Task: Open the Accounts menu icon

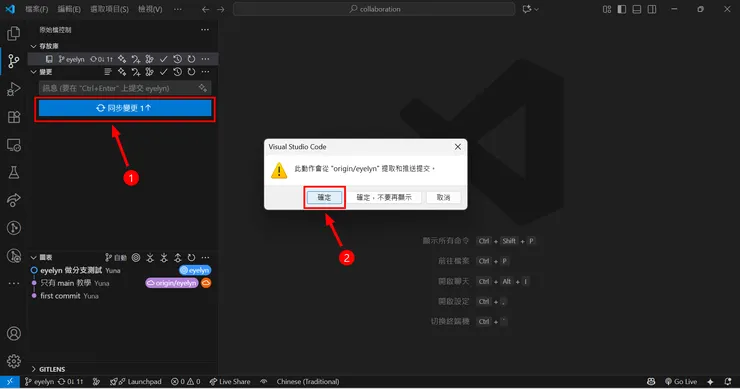Action: click(14, 334)
